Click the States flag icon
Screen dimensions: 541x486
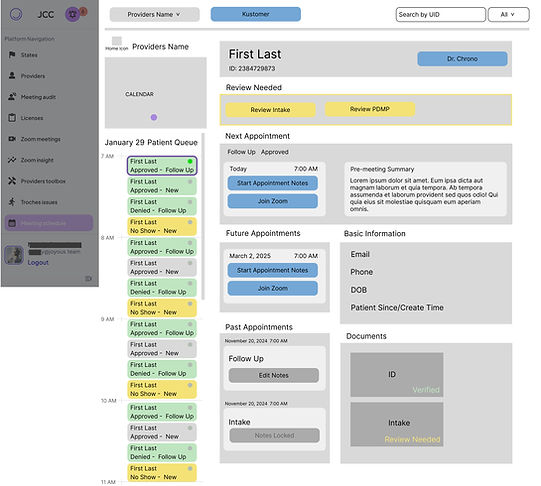point(12,54)
